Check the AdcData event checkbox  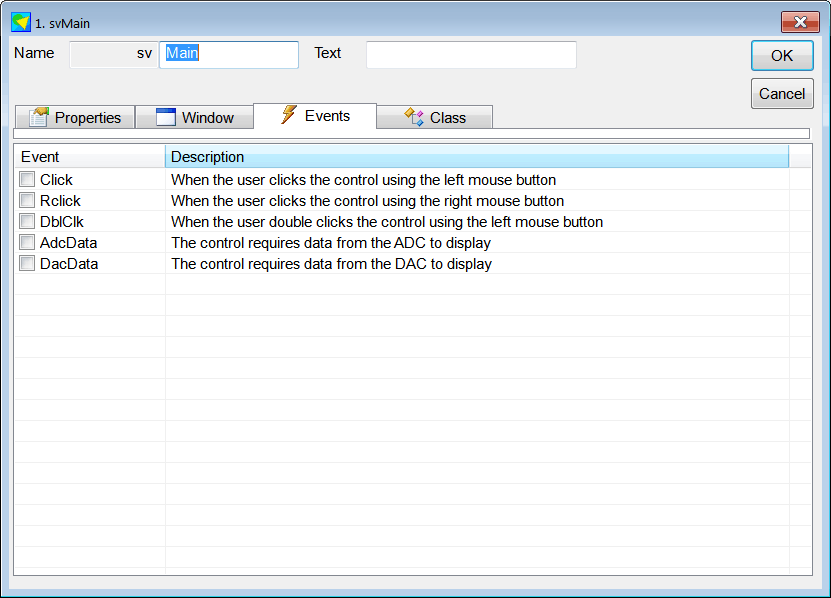coord(27,242)
